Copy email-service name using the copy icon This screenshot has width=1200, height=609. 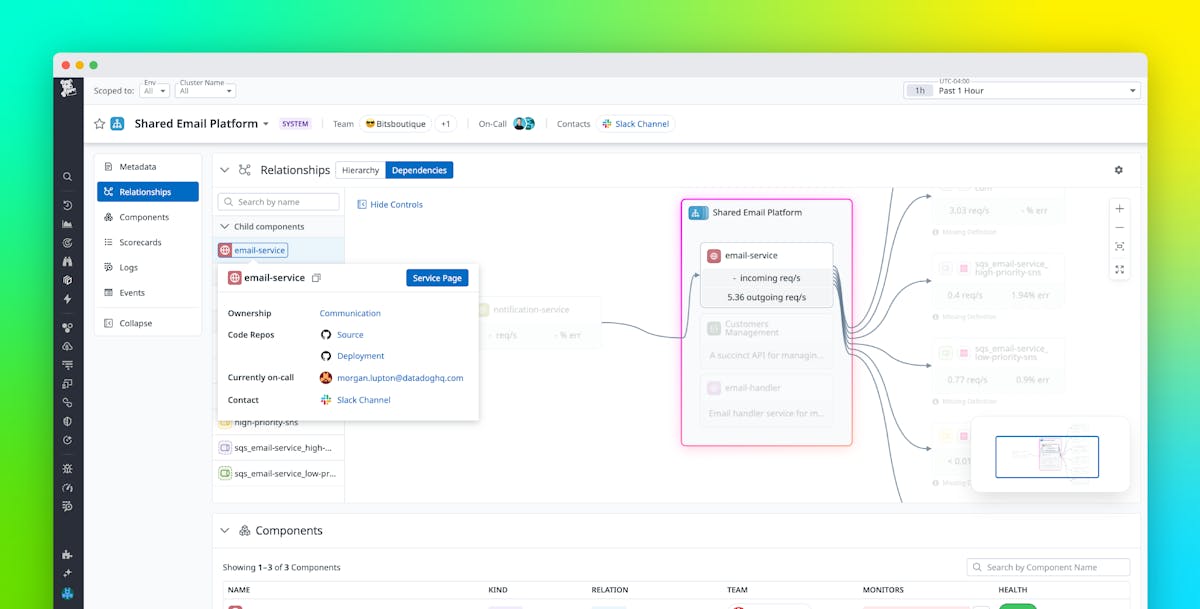click(315, 278)
